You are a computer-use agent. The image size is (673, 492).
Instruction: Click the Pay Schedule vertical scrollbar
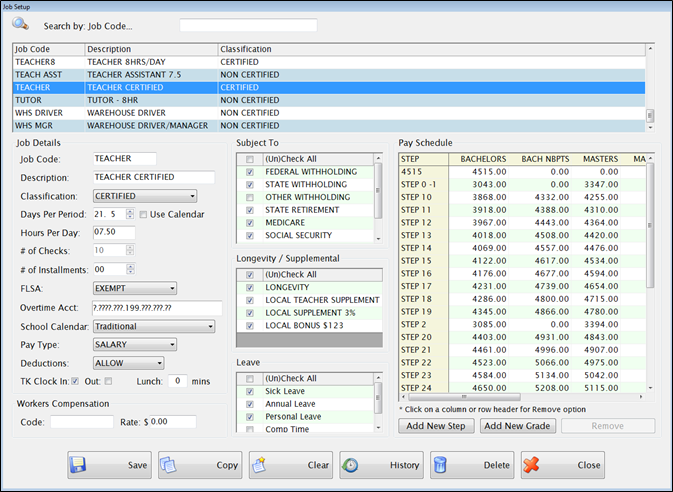coord(650,273)
